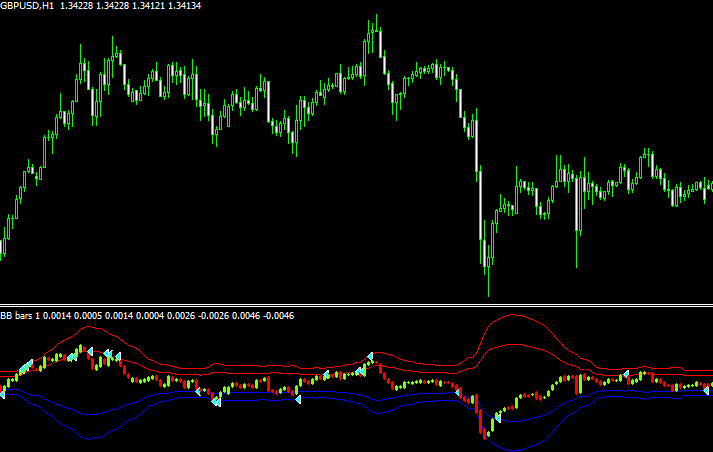Click the positive 0.0026 indicator value

(181, 316)
